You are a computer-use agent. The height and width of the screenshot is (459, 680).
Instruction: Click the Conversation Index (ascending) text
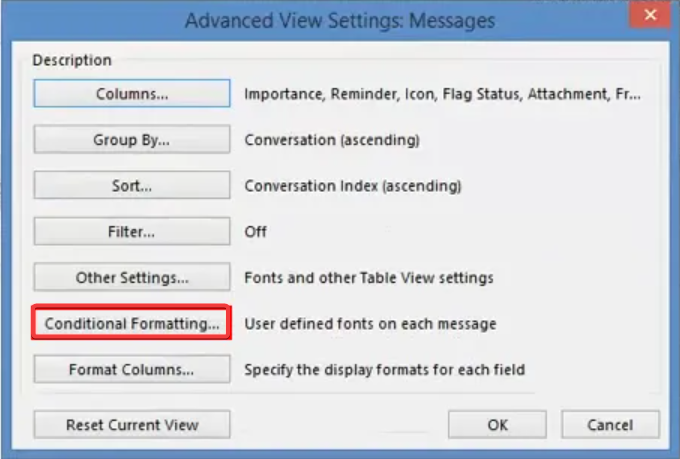pos(353,186)
